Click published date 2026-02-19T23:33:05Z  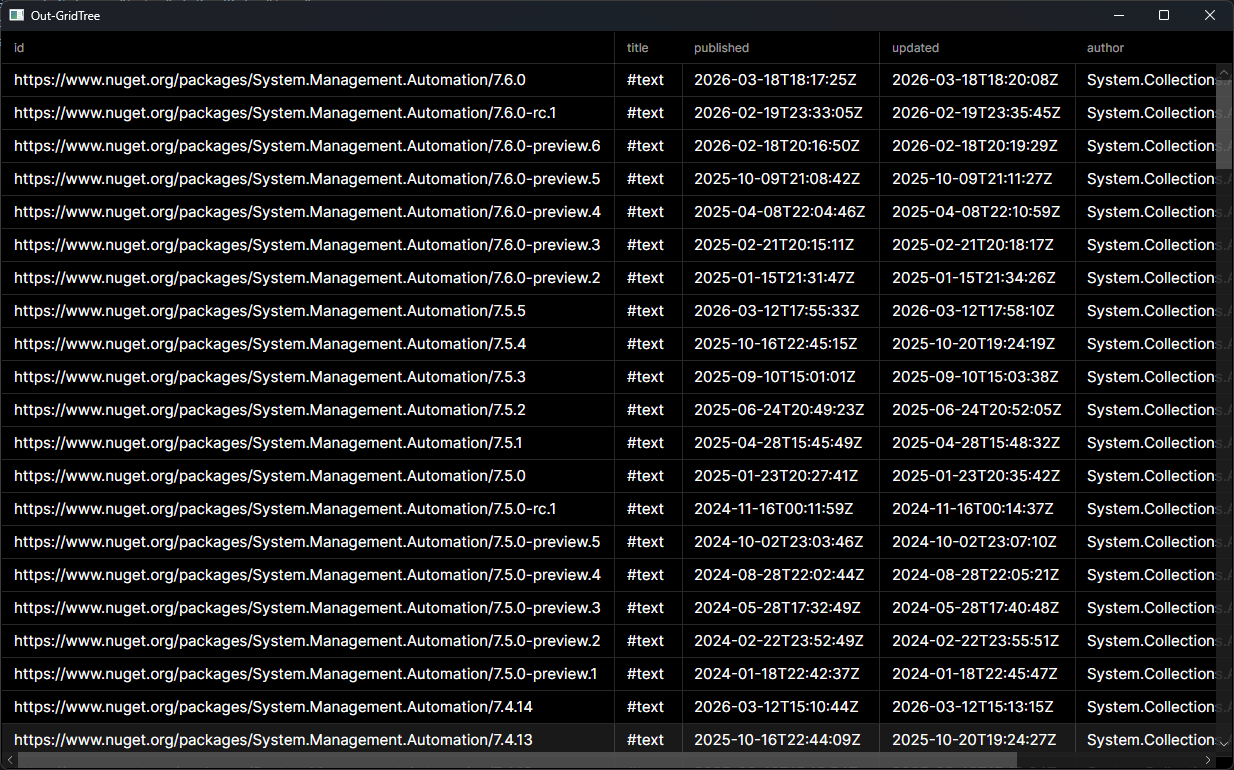click(x=776, y=113)
